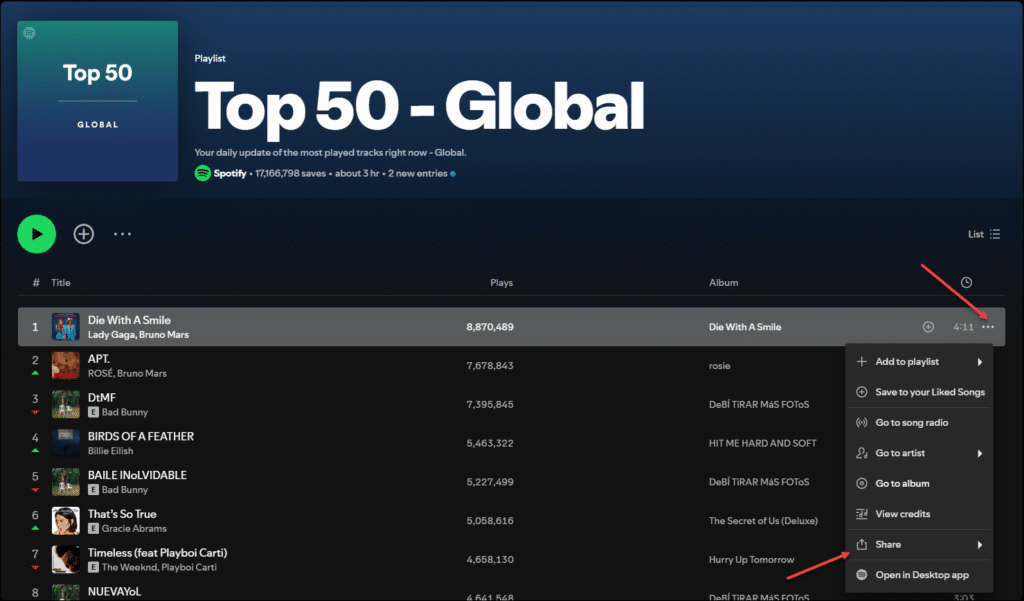Screen dimensions: 1024x601
Task: Open BIRDS OF A FEATHER song title
Action: click(x=141, y=436)
